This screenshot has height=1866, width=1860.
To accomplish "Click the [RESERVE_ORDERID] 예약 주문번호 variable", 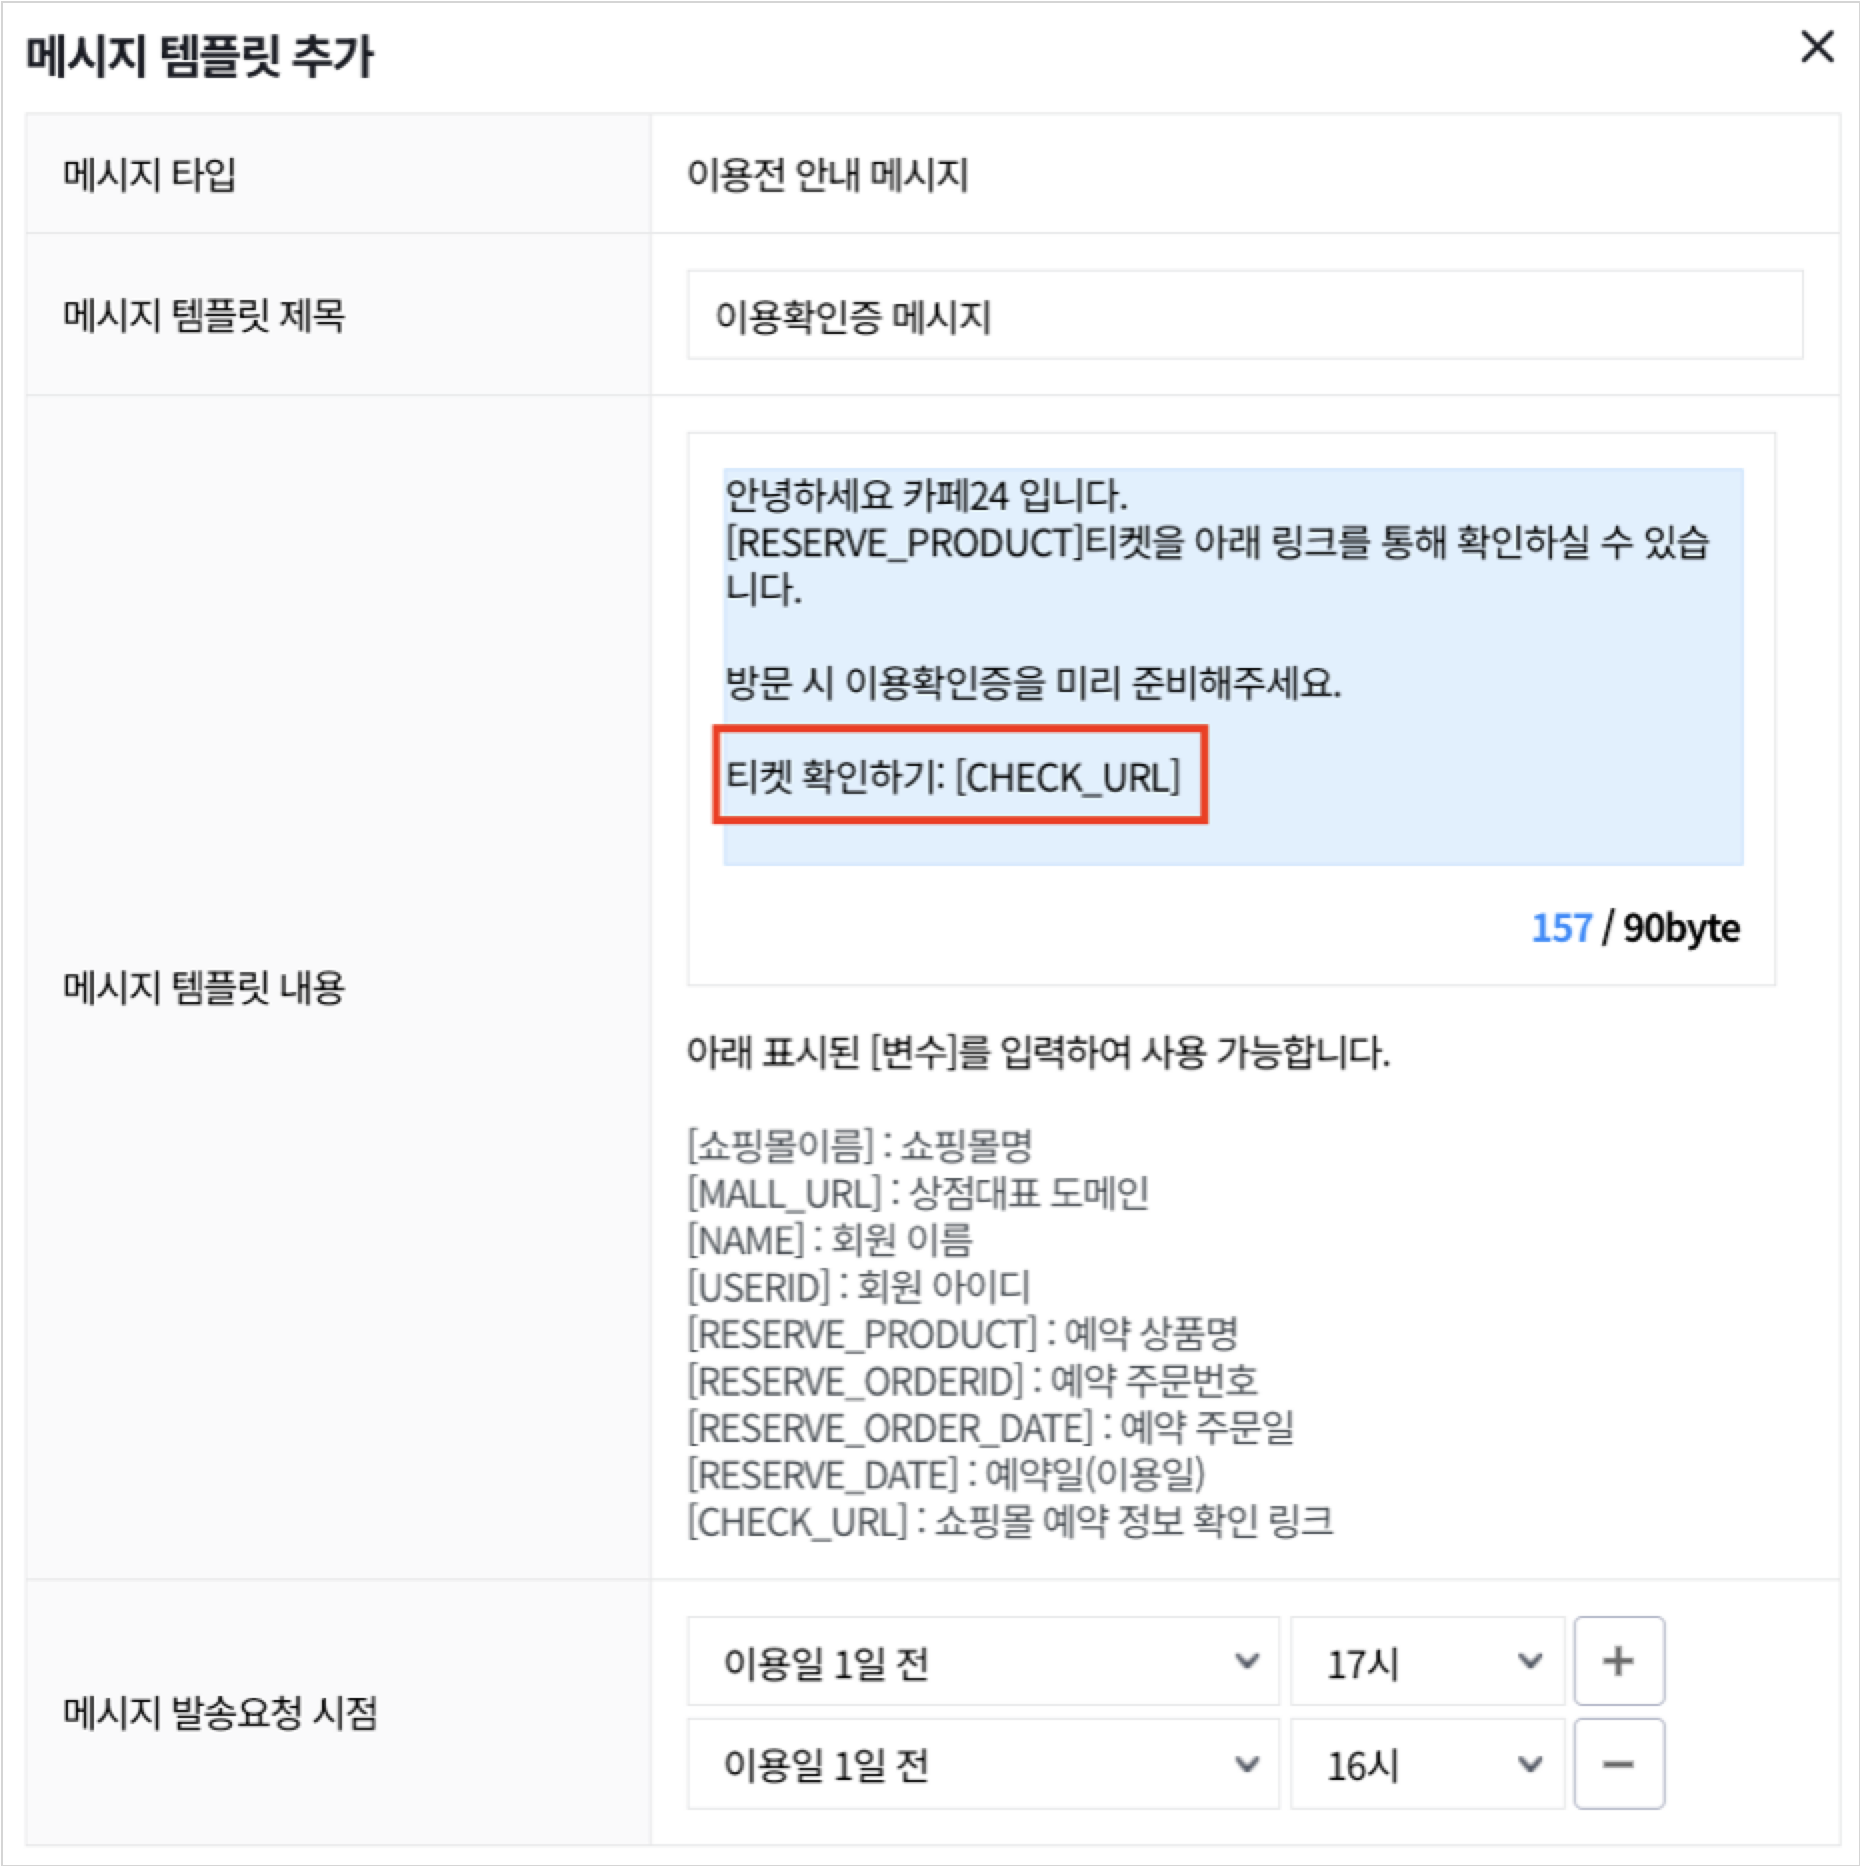I will click(x=972, y=1380).
